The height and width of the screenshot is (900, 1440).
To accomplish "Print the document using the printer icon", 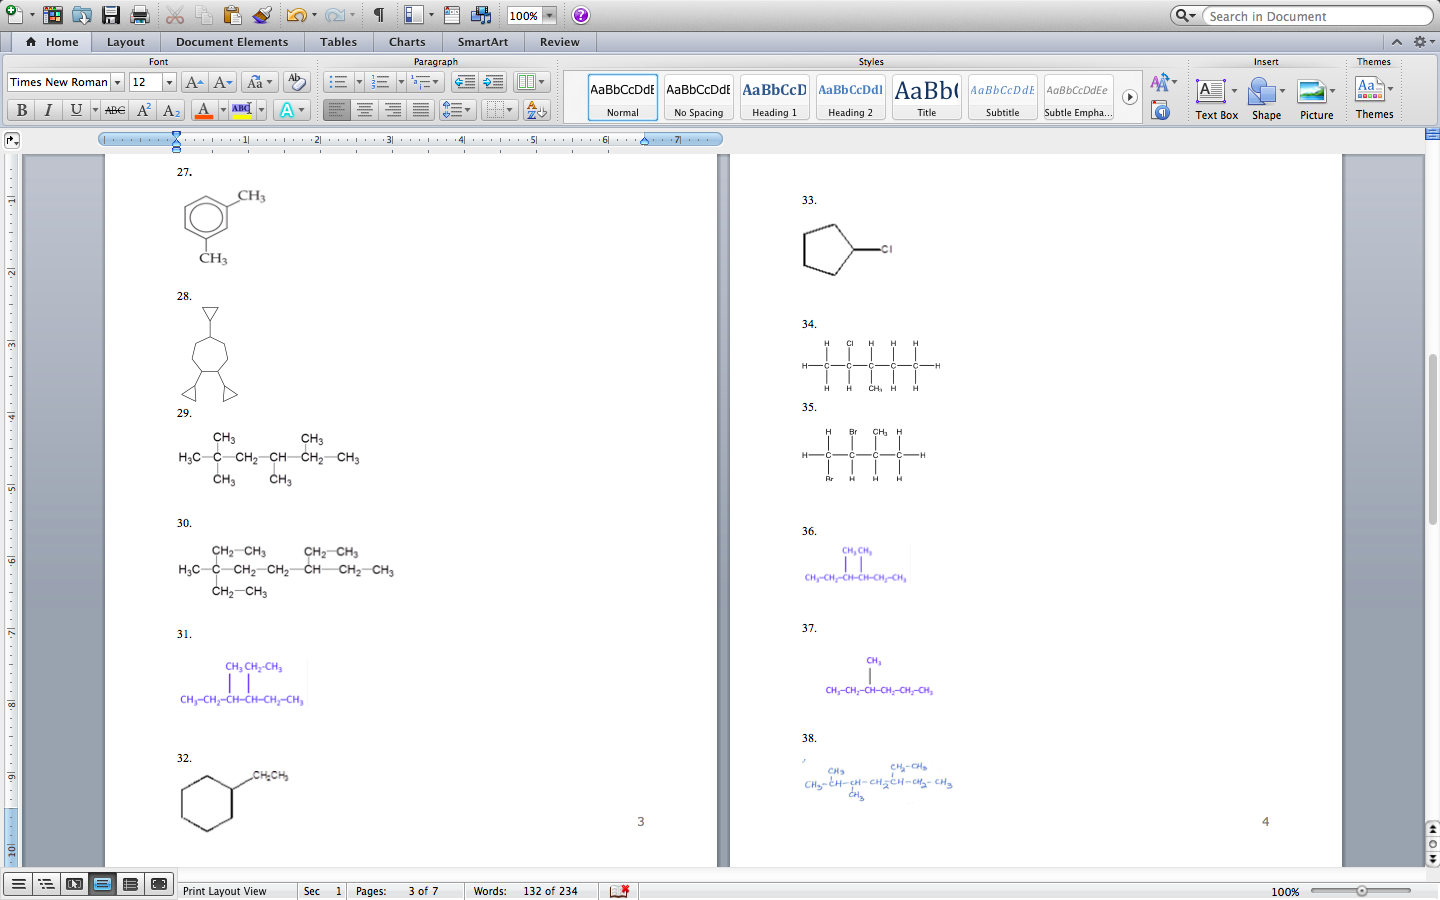I will point(140,15).
